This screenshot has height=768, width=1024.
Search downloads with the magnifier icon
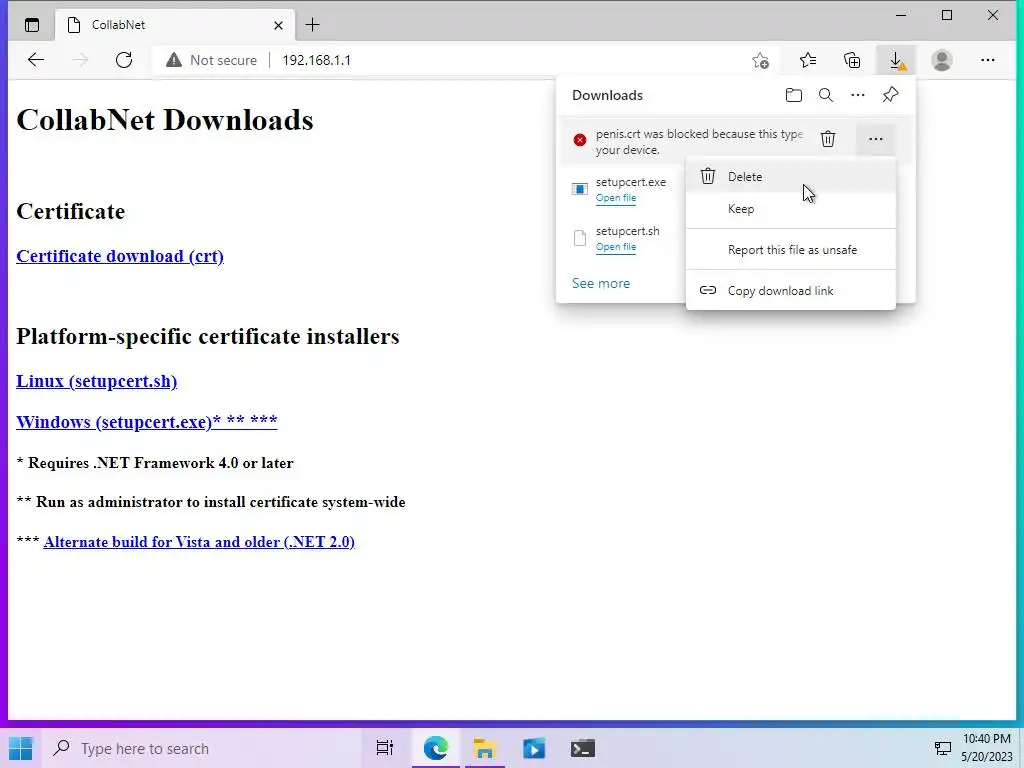(x=825, y=95)
